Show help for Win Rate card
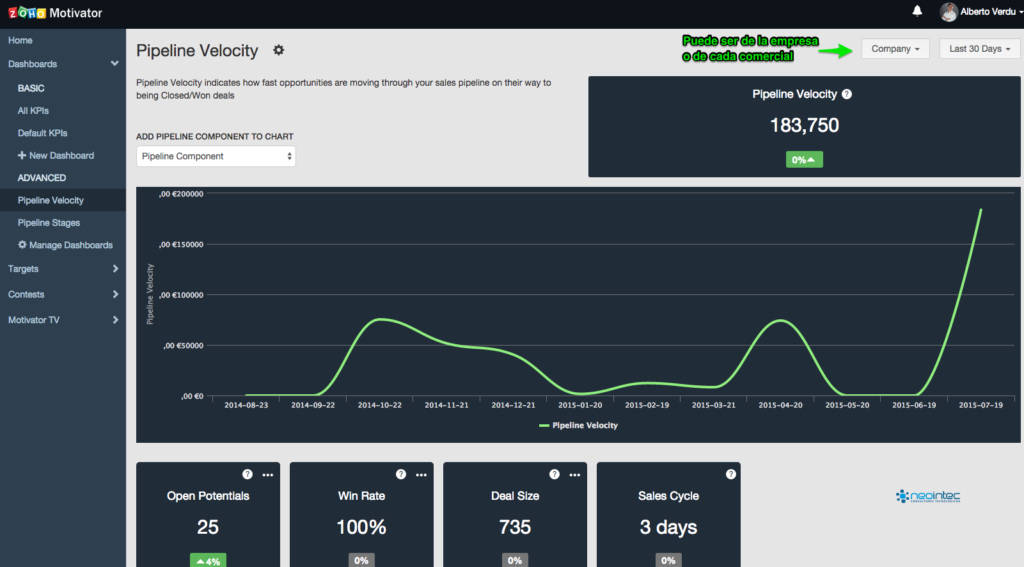1024x567 pixels. coord(400,474)
